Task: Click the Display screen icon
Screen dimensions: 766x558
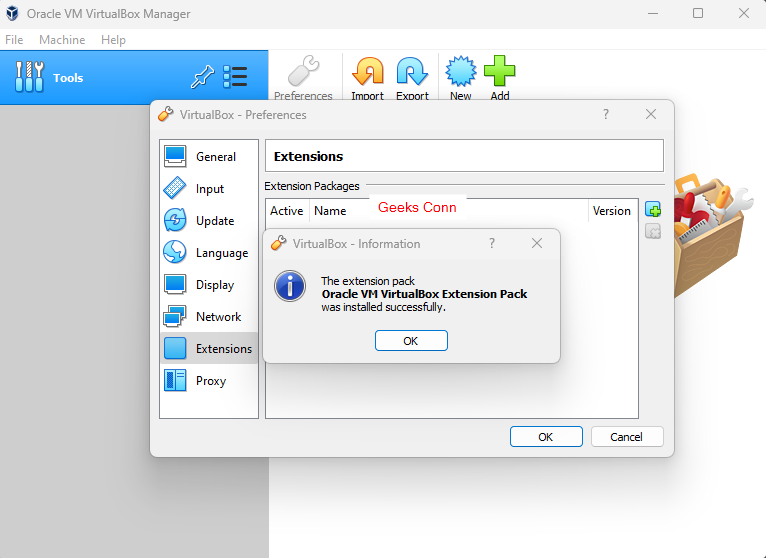Action: (175, 284)
